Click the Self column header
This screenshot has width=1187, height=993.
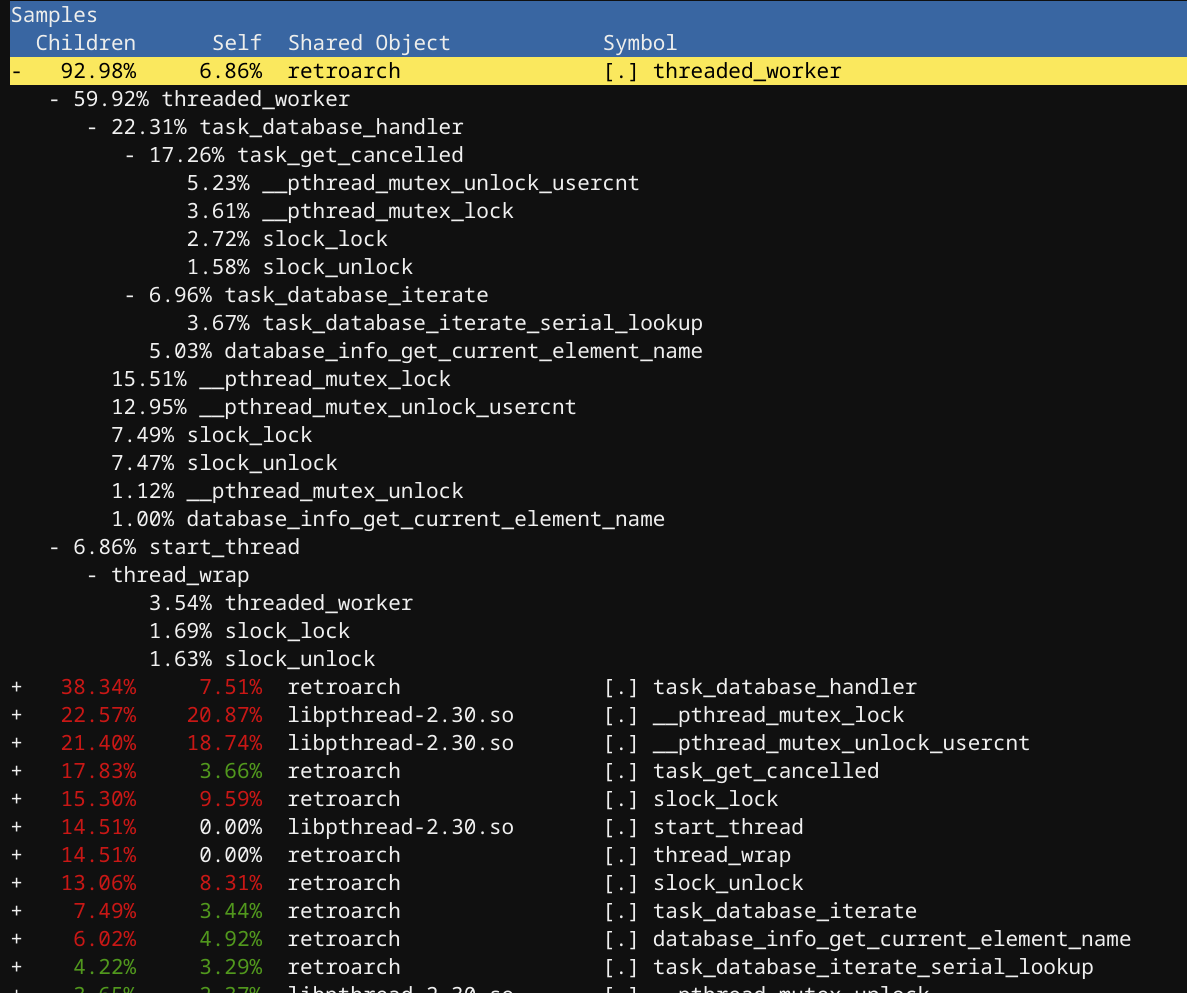pyautogui.click(x=237, y=43)
